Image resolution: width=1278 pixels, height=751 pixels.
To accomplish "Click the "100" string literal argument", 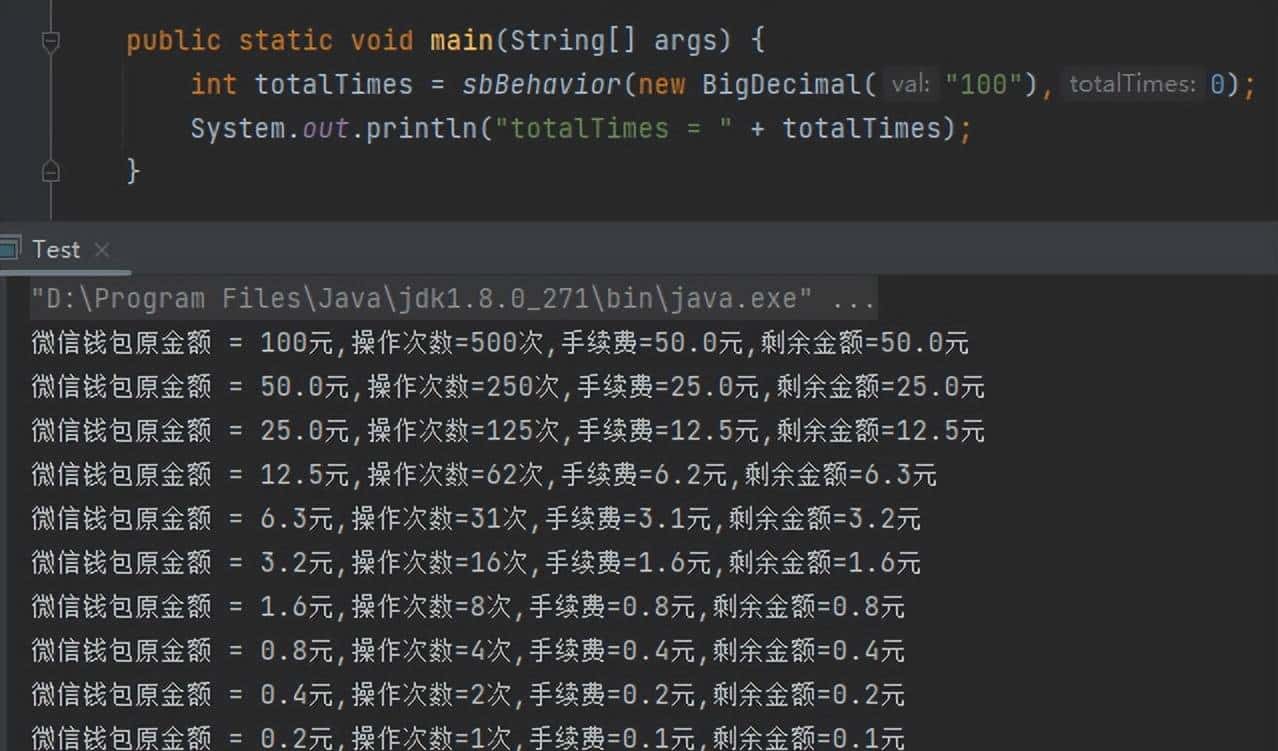I will 983,84.
